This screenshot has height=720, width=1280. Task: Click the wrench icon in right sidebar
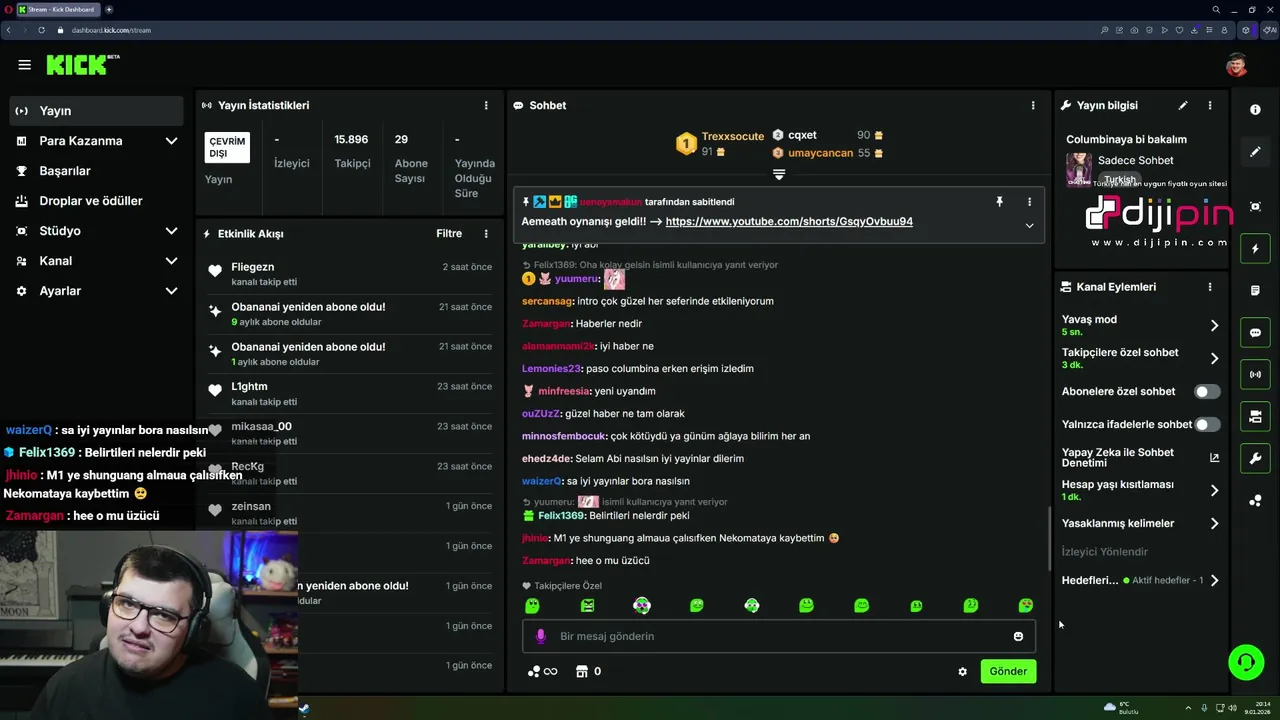pos(1255,459)
